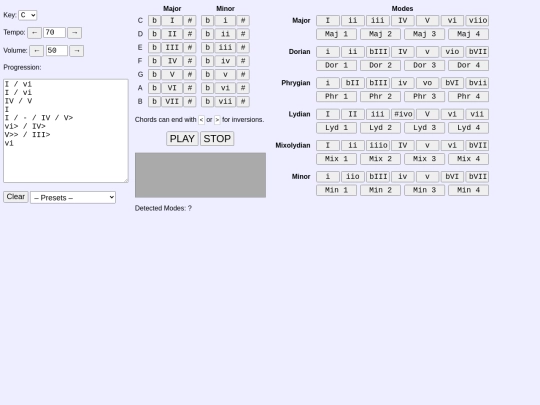
Task: Add major I chord in C row
Action: click(x=172, y=21)
